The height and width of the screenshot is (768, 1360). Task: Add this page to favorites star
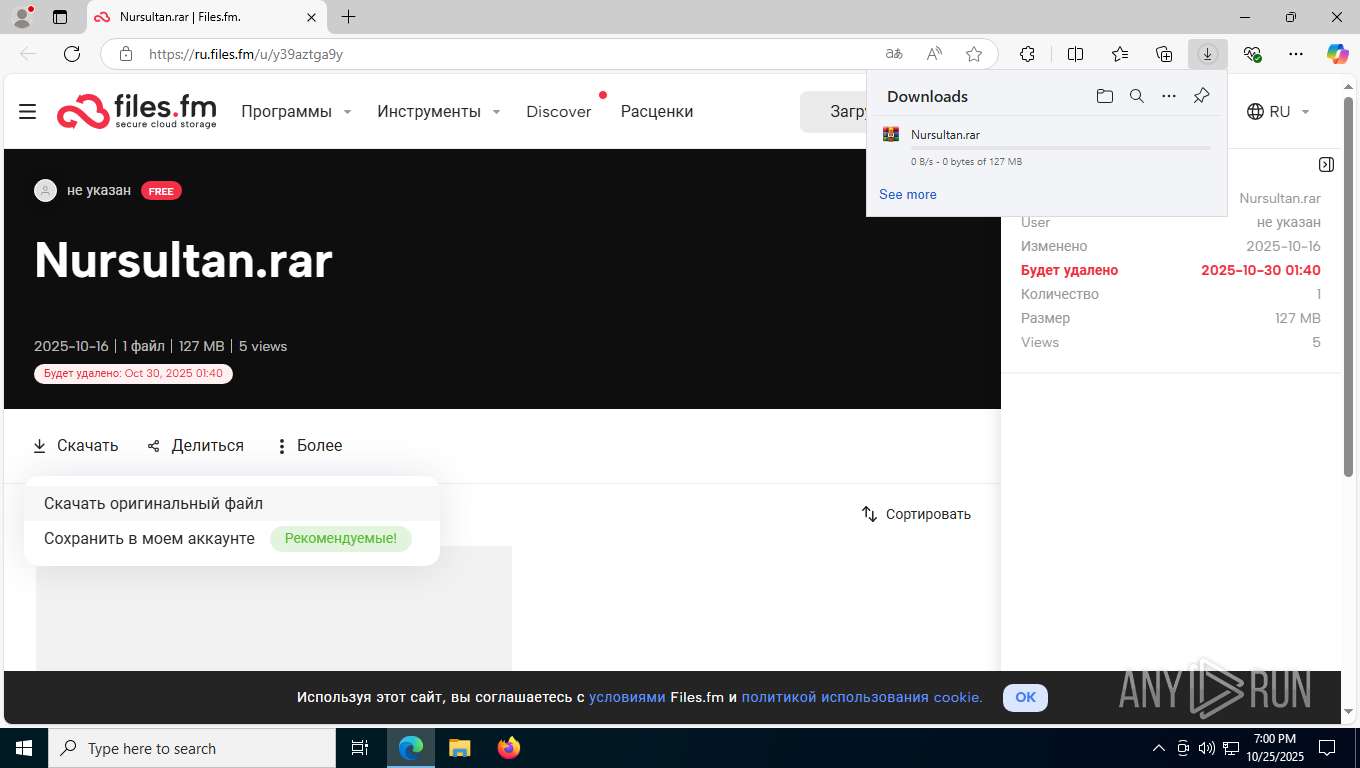coord(974,54)
